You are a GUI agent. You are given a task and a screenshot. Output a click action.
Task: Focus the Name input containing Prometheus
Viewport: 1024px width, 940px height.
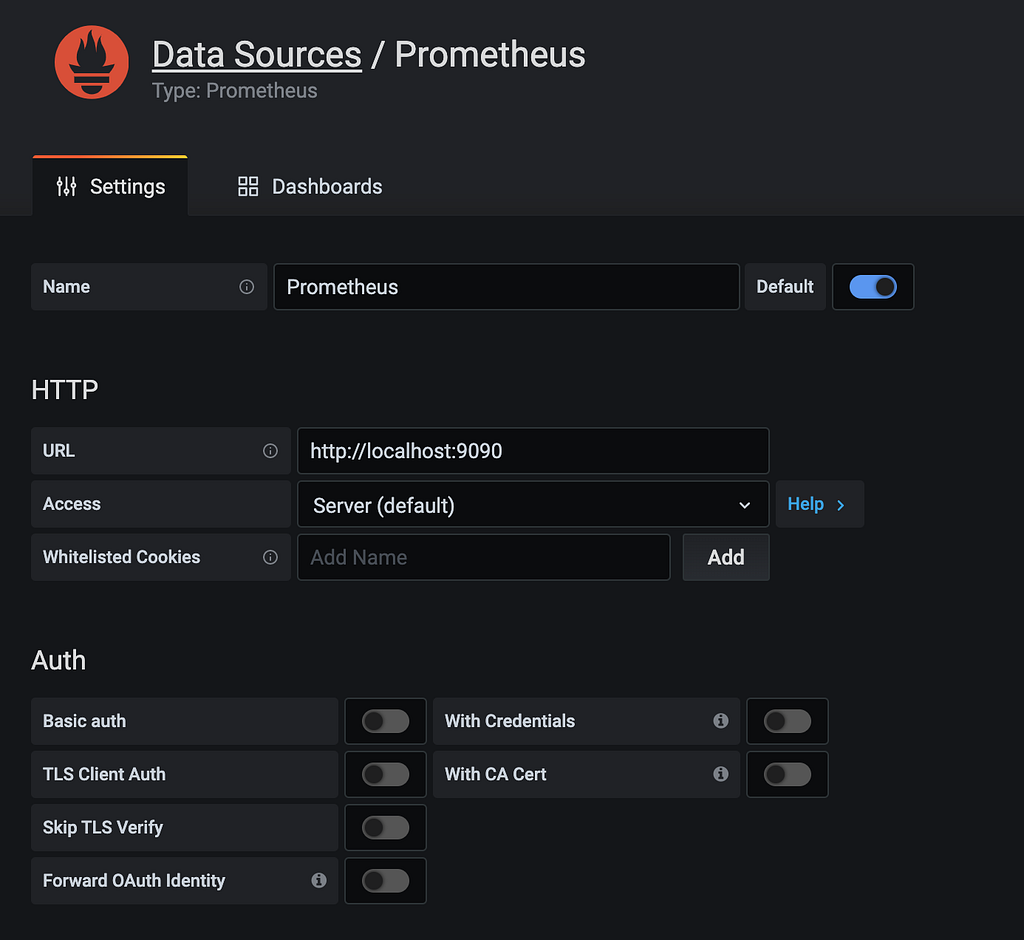pyautogui.click(x=506, y=287)
